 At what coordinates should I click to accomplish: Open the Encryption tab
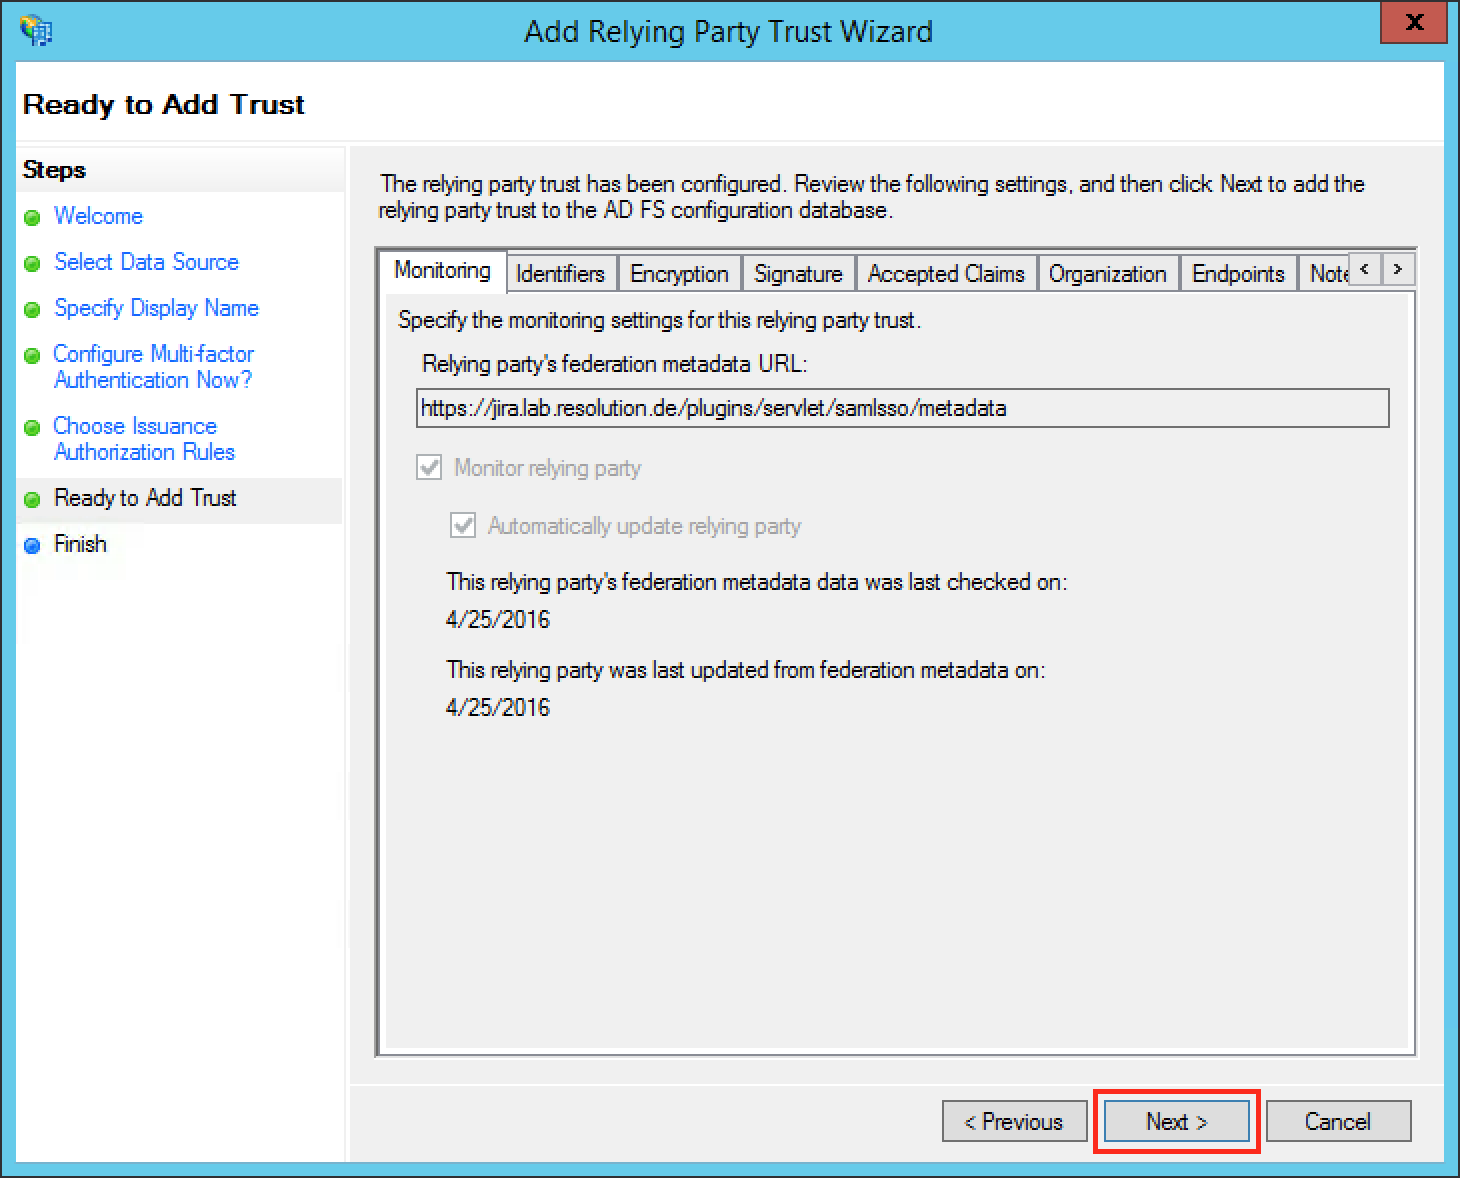click(679, 274)
